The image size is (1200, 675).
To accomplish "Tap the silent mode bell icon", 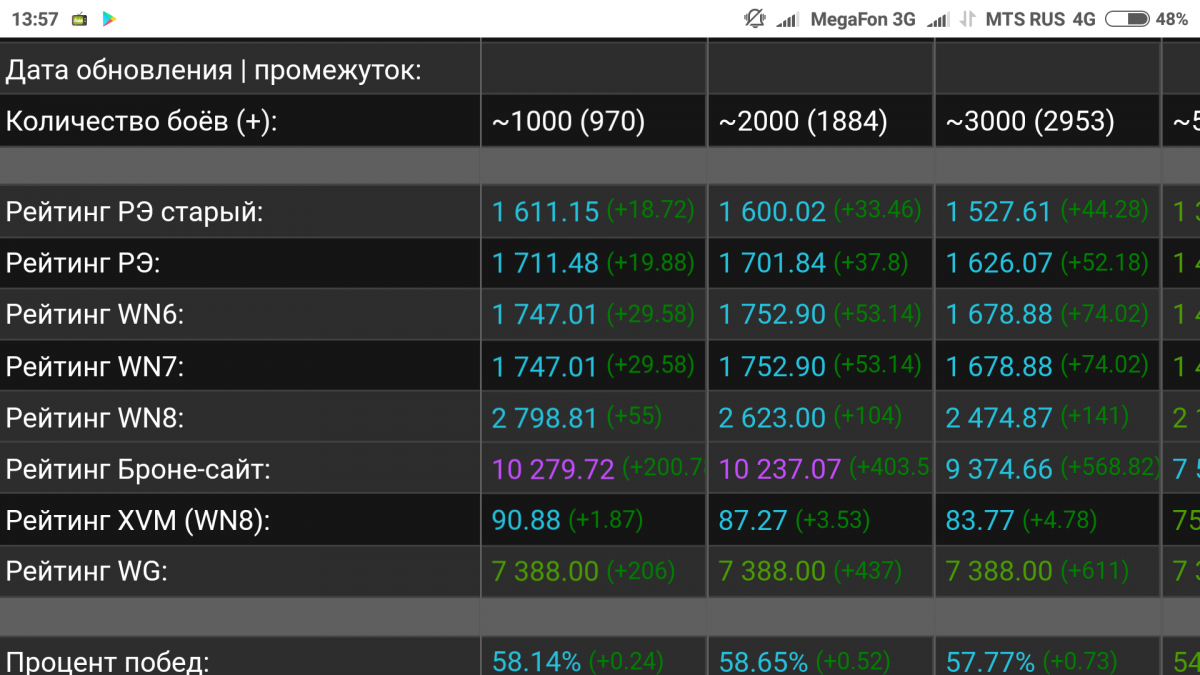I will click(x=756, y=18).
